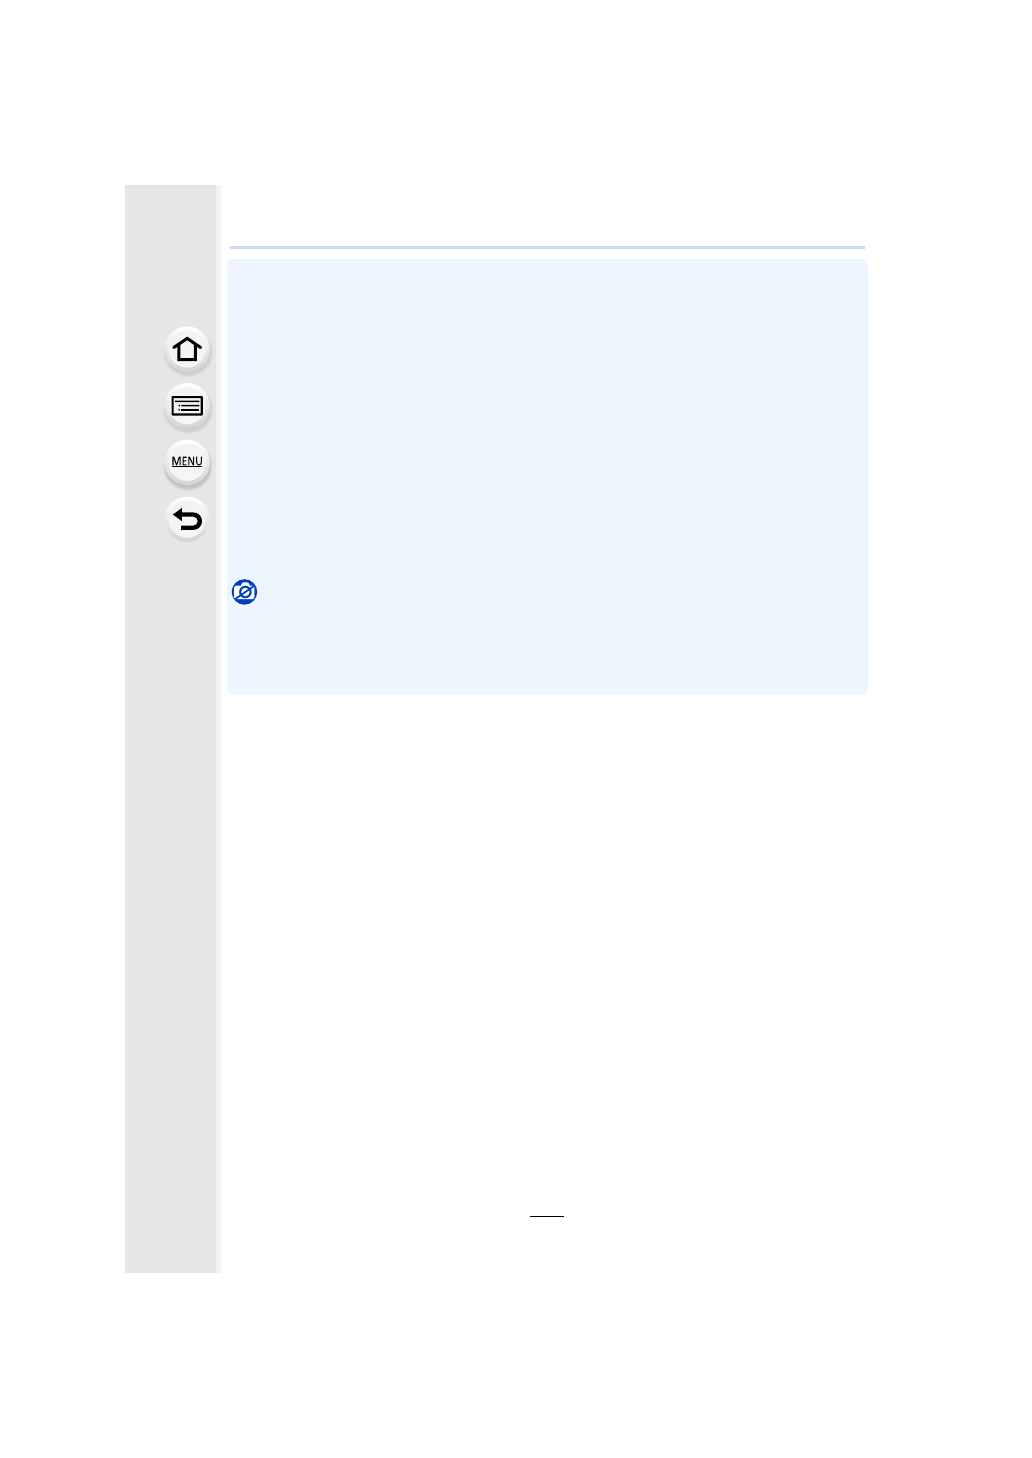Open the table of contents icon

pyautogui.click(x=187, y=406)
